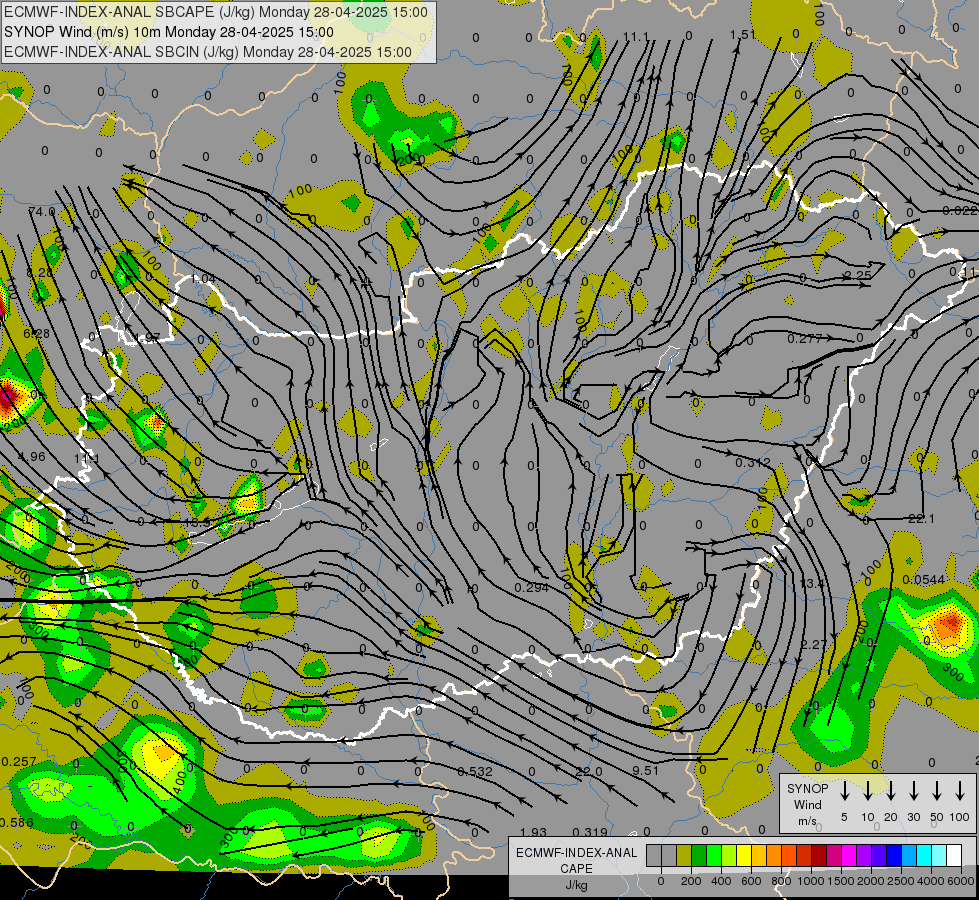
Task: Click the 6000 tick label on the CAPE scale
Action: pyautogui.click(x=962, y=881)
